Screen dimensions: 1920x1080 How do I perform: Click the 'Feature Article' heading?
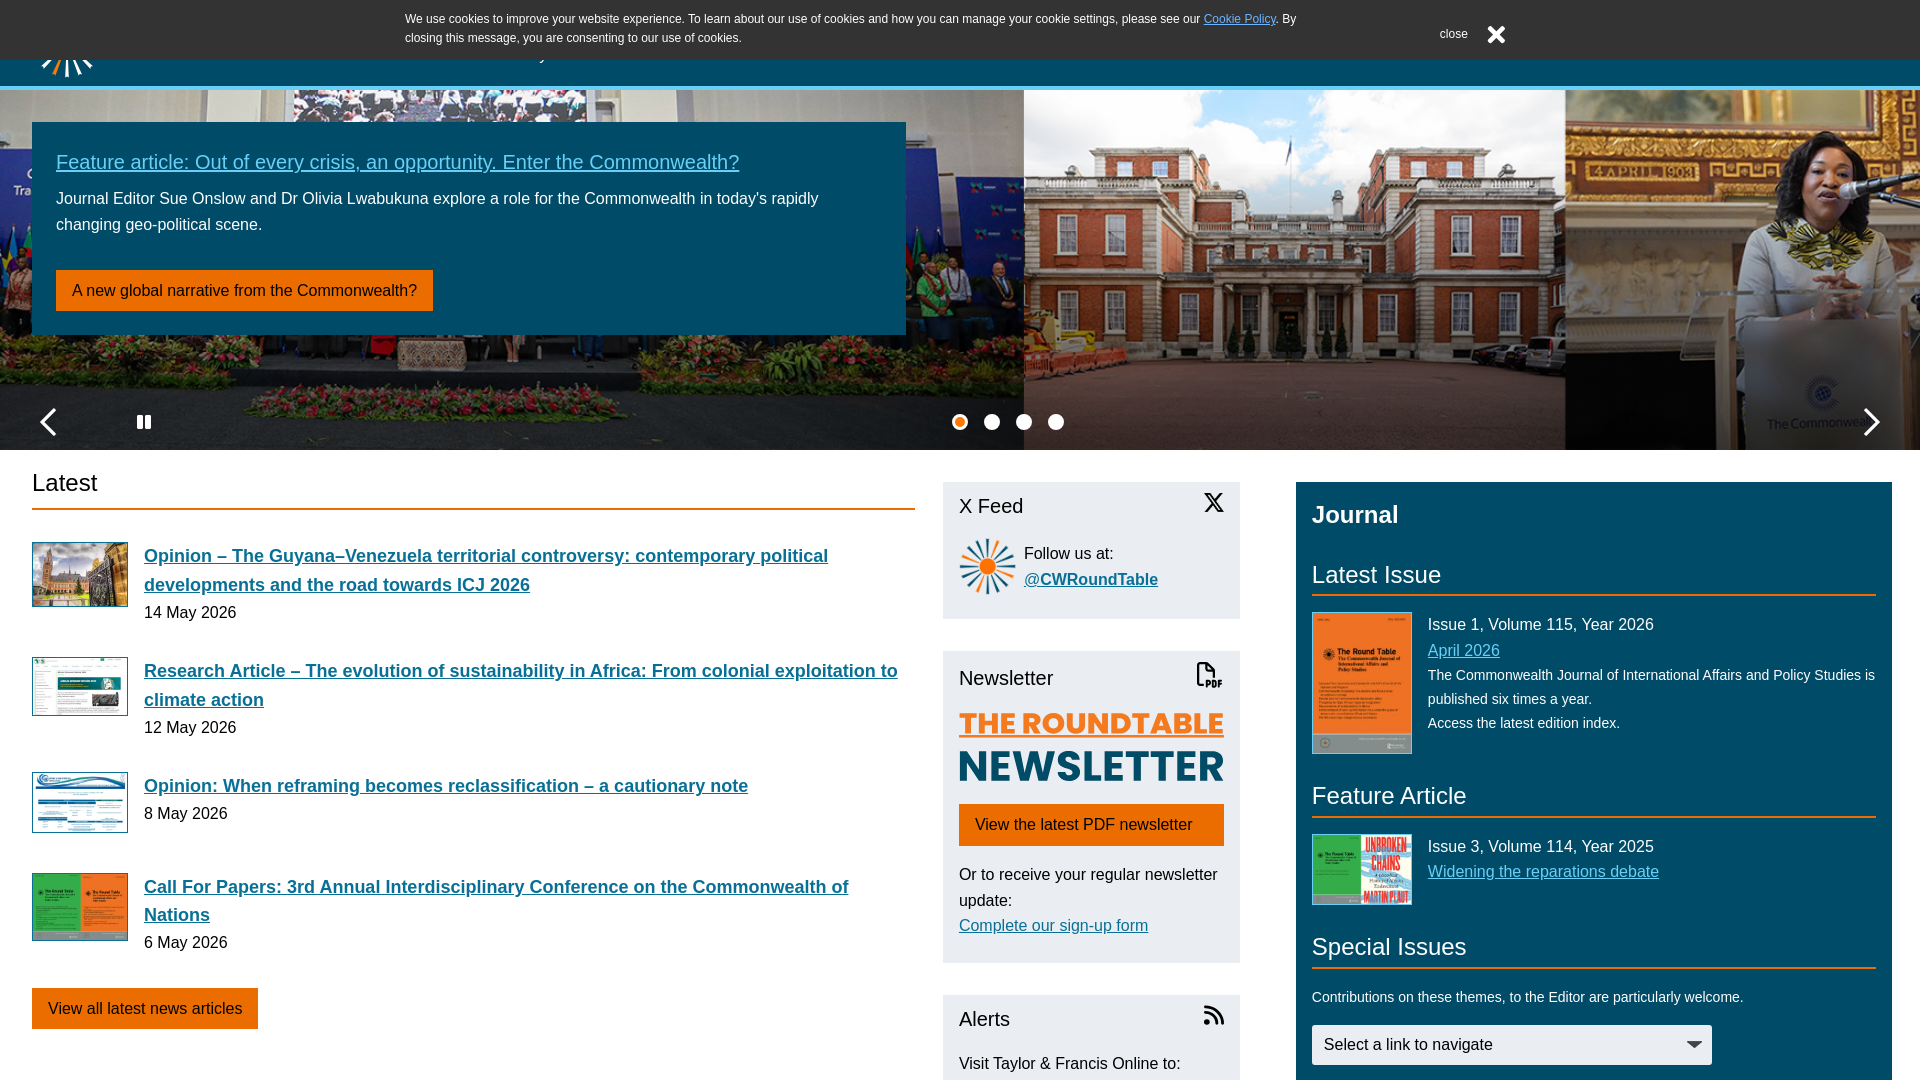[x=1388, y=796]
